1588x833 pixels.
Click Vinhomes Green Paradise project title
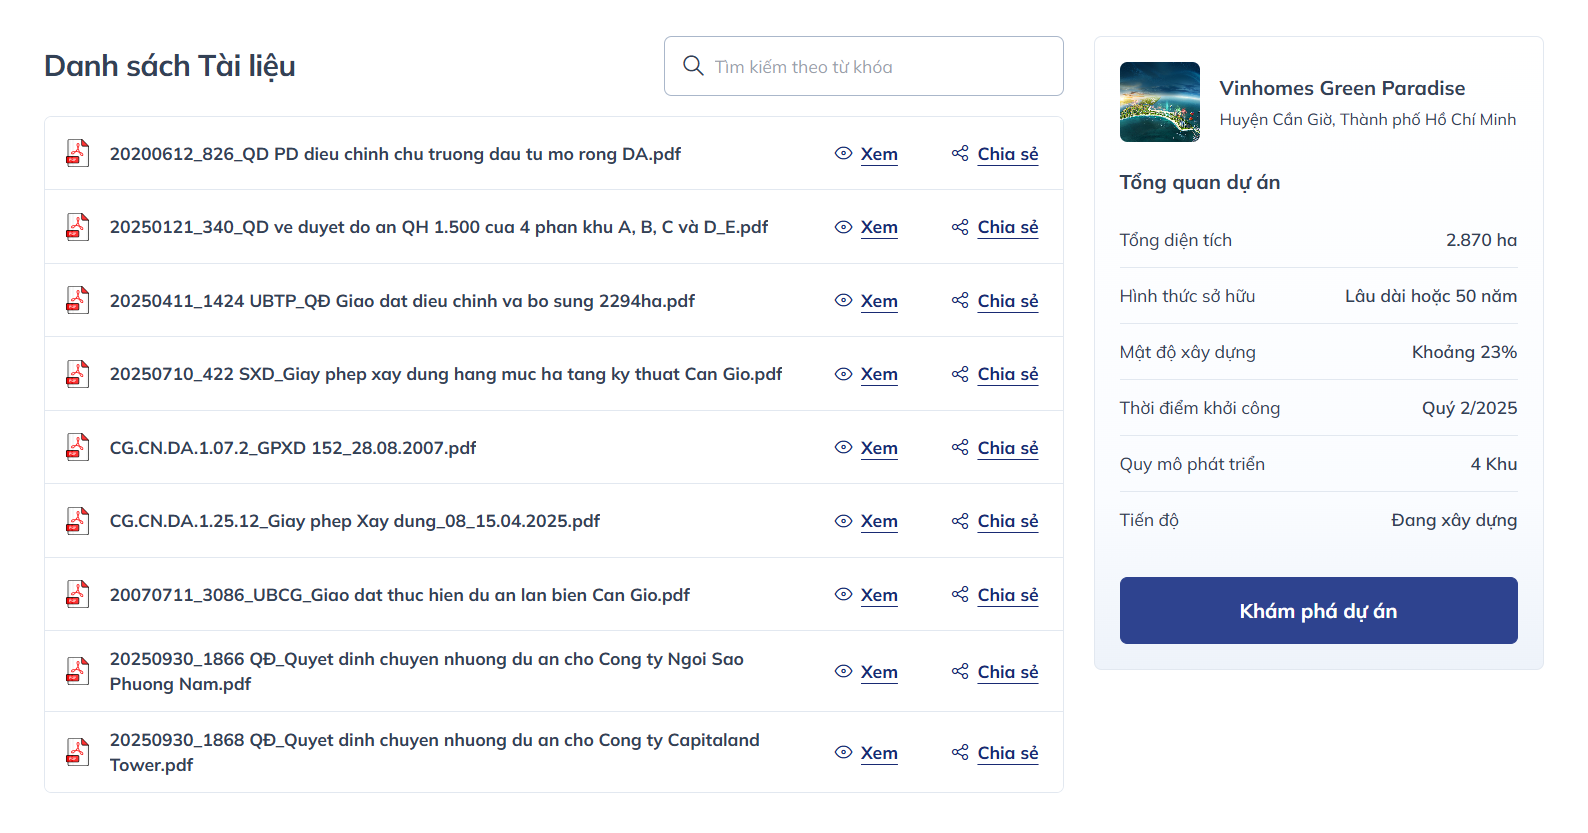pyautogui.click(x=1341, y=88)
